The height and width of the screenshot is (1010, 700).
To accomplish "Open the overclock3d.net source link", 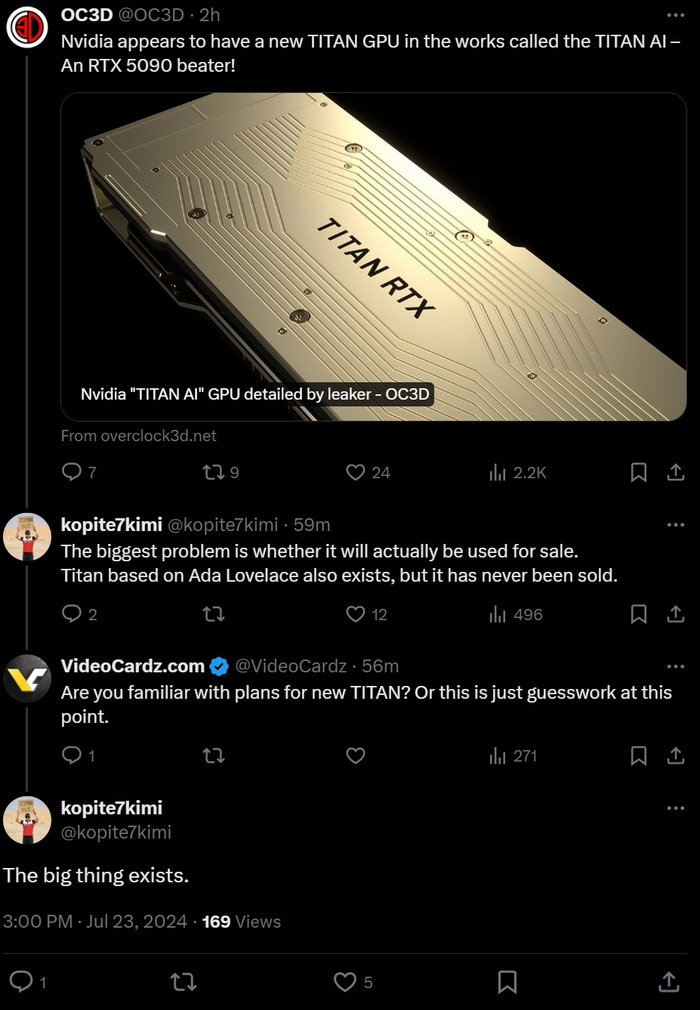I will coord(138,435).
